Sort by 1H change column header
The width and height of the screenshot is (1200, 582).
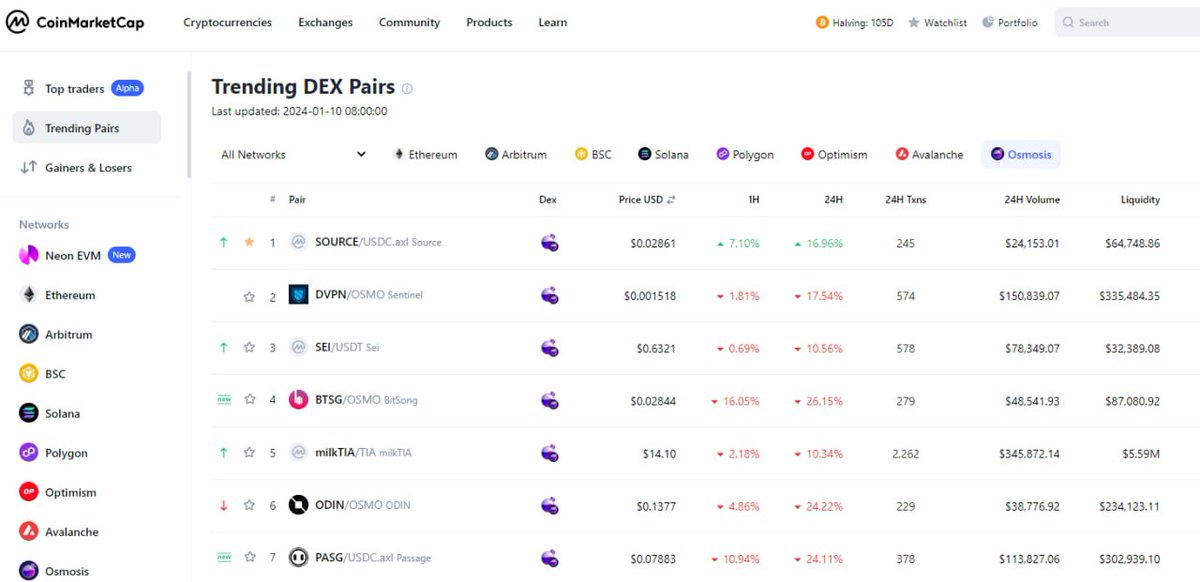754,200
